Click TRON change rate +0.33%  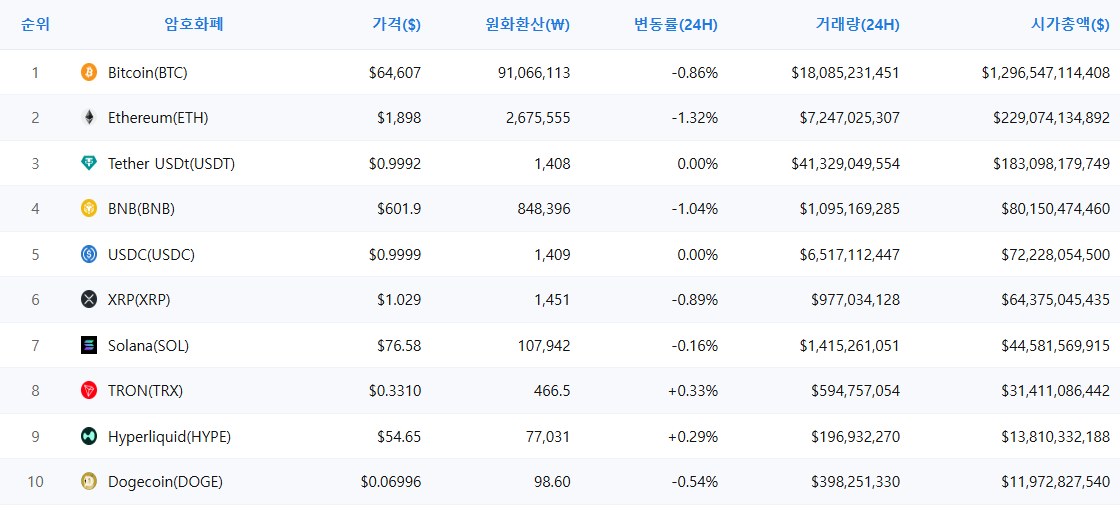click(x=694, y=390)
